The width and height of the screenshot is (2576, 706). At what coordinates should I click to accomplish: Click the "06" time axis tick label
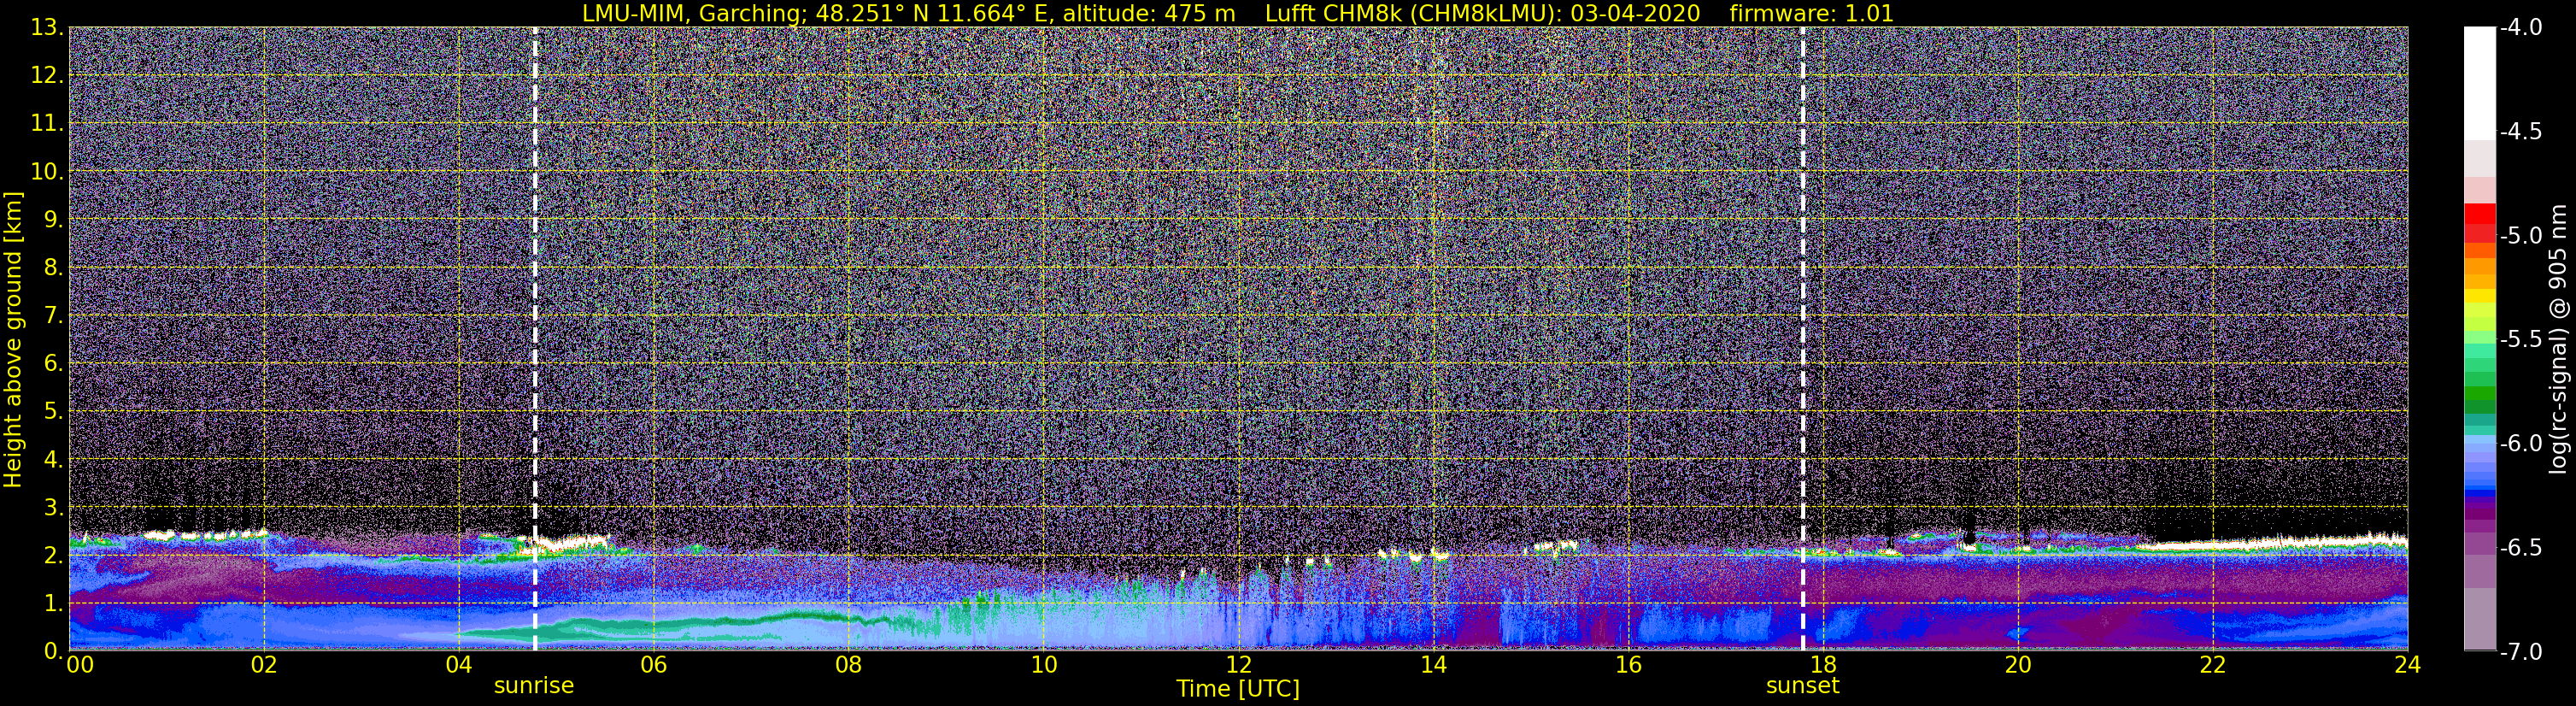tap(653, 665)
